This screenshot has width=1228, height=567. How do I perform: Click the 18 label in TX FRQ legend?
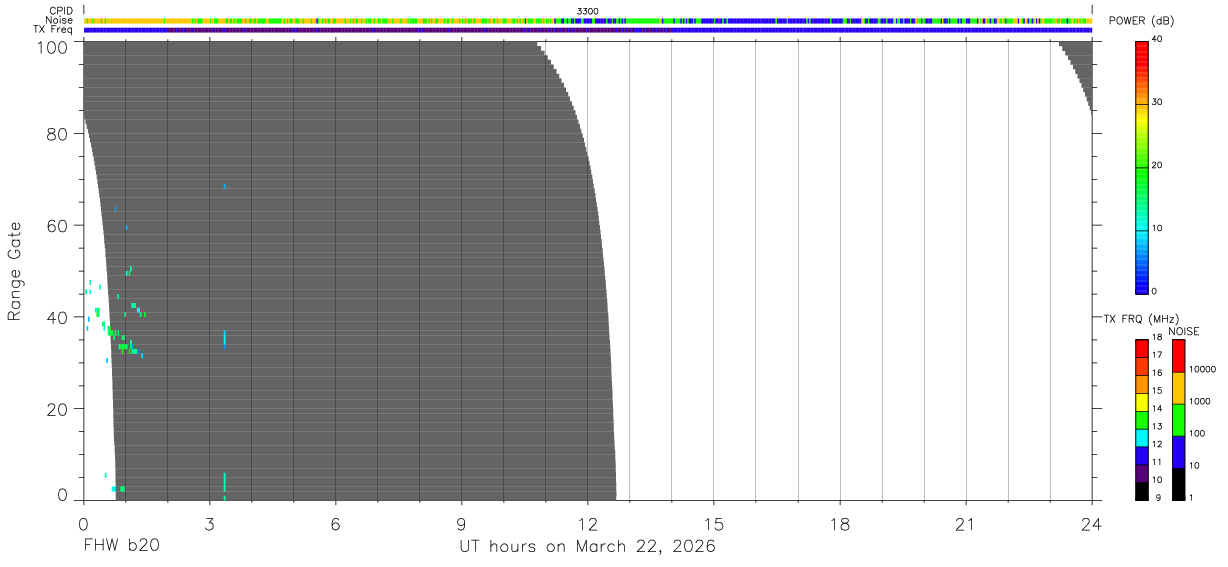pyautogui.click(x=1158, y=339)
